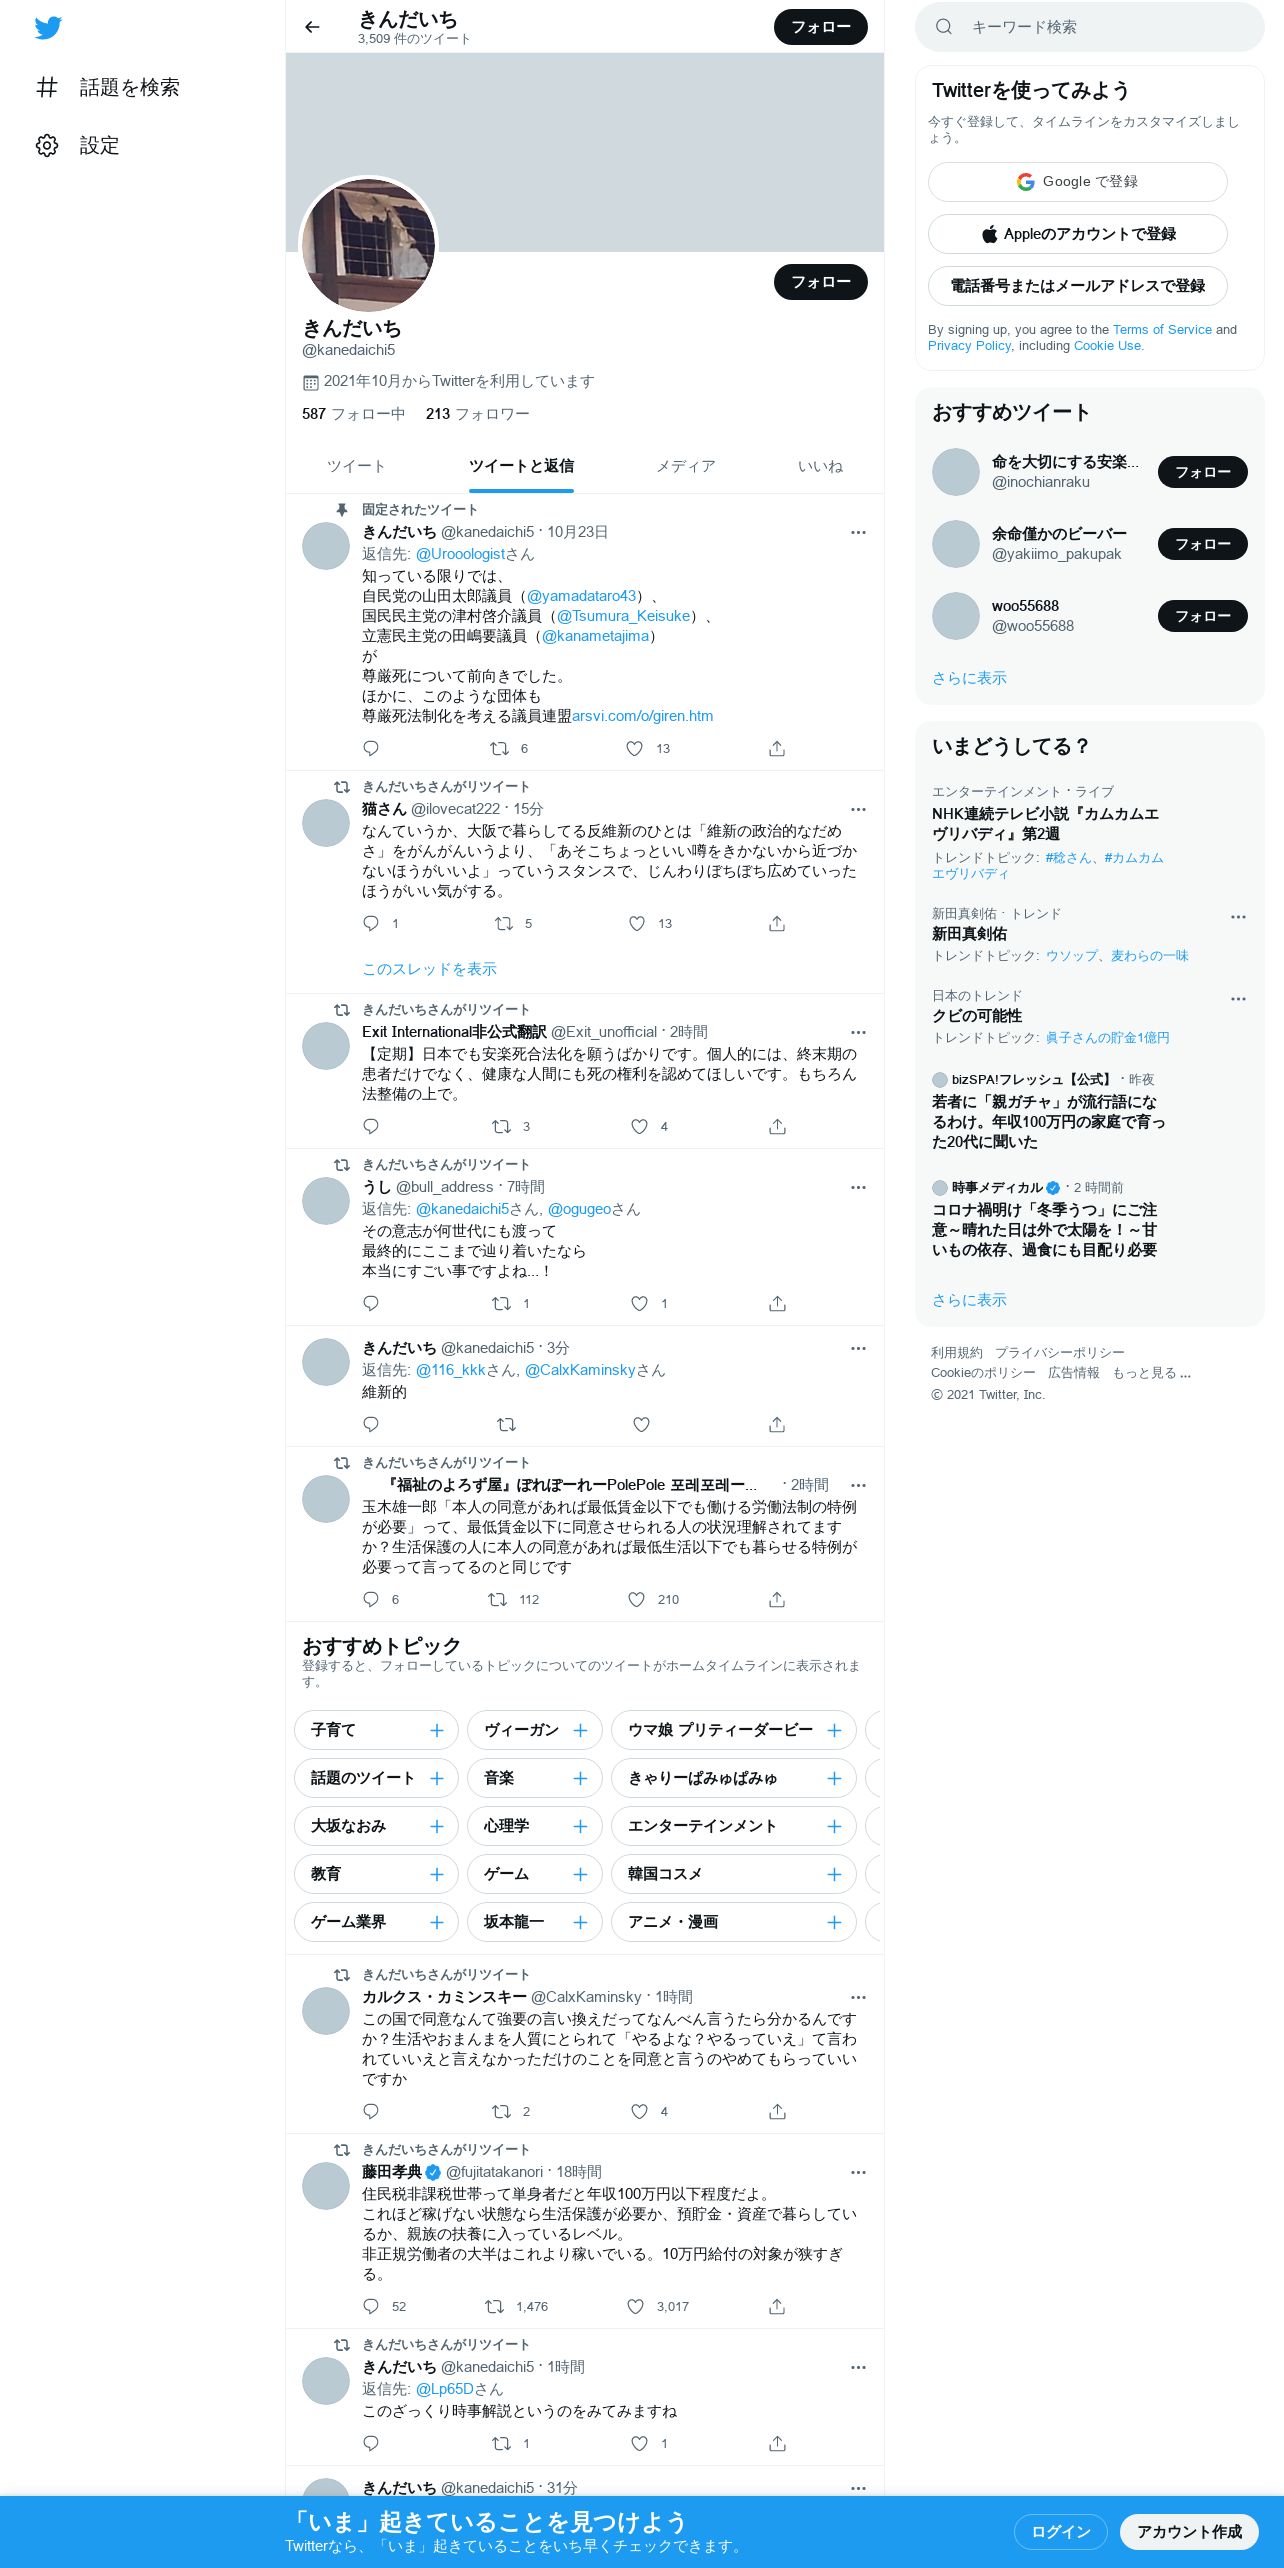The image size is (1284, 2568).
Task: Open more menu on pinned tweet
Action: [x=858, y=532]
